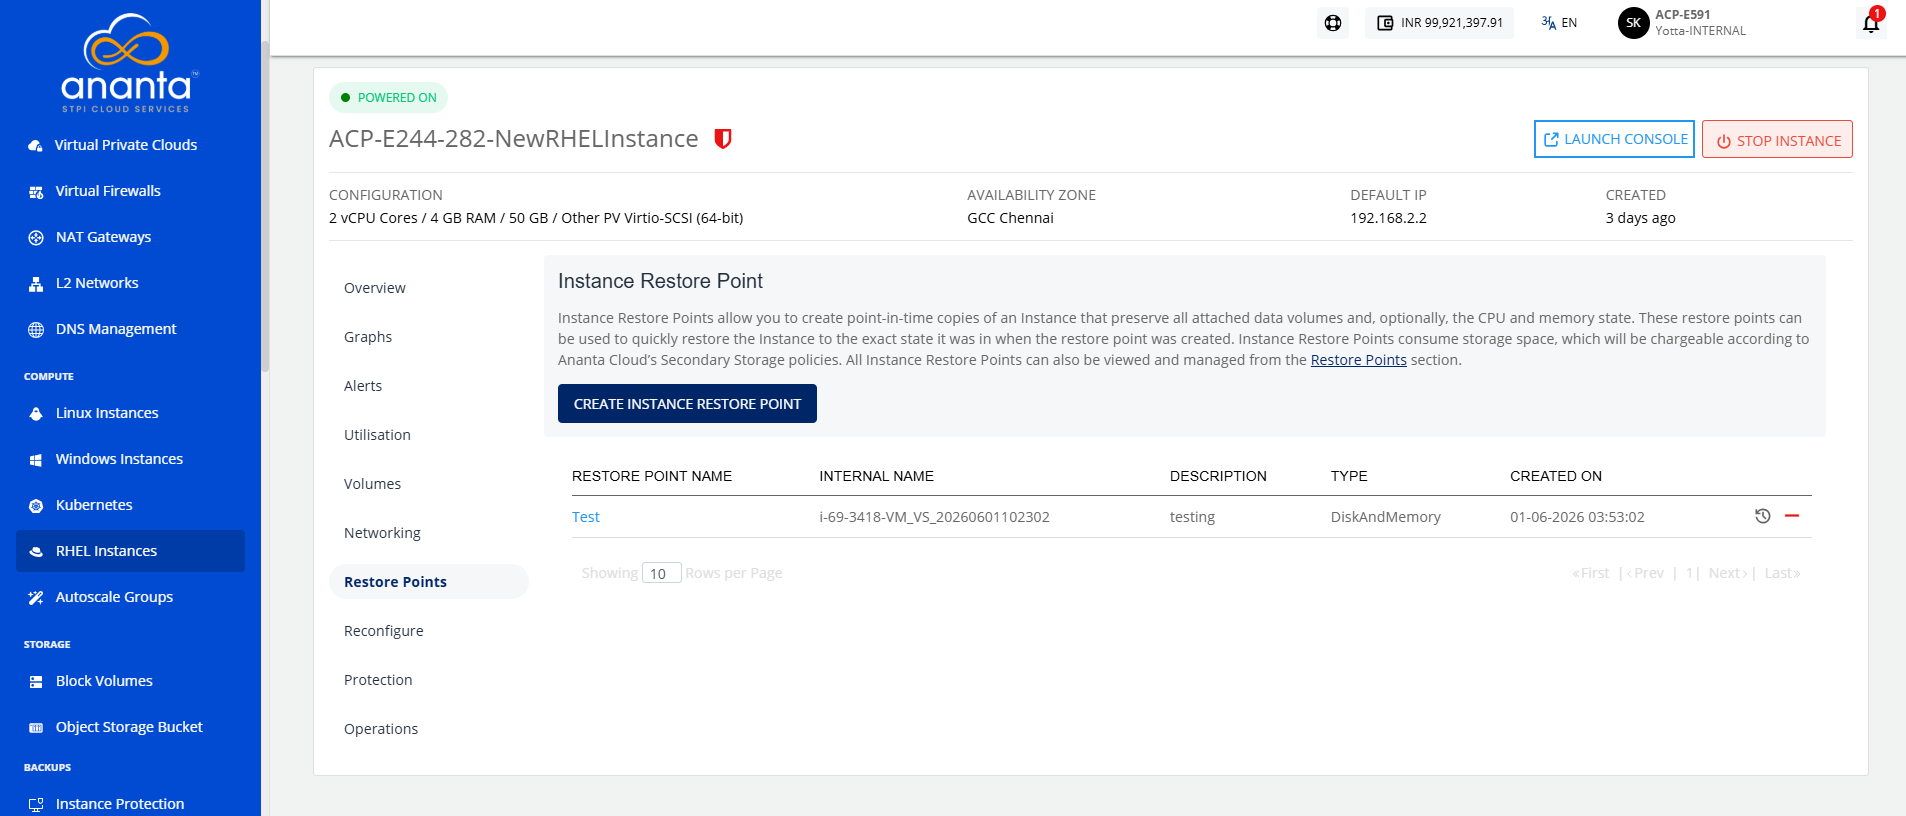Click the Virtual Private Clouds sidebar icon
The height and width of the screenshot is (816, 1906).
coord(36,146)
